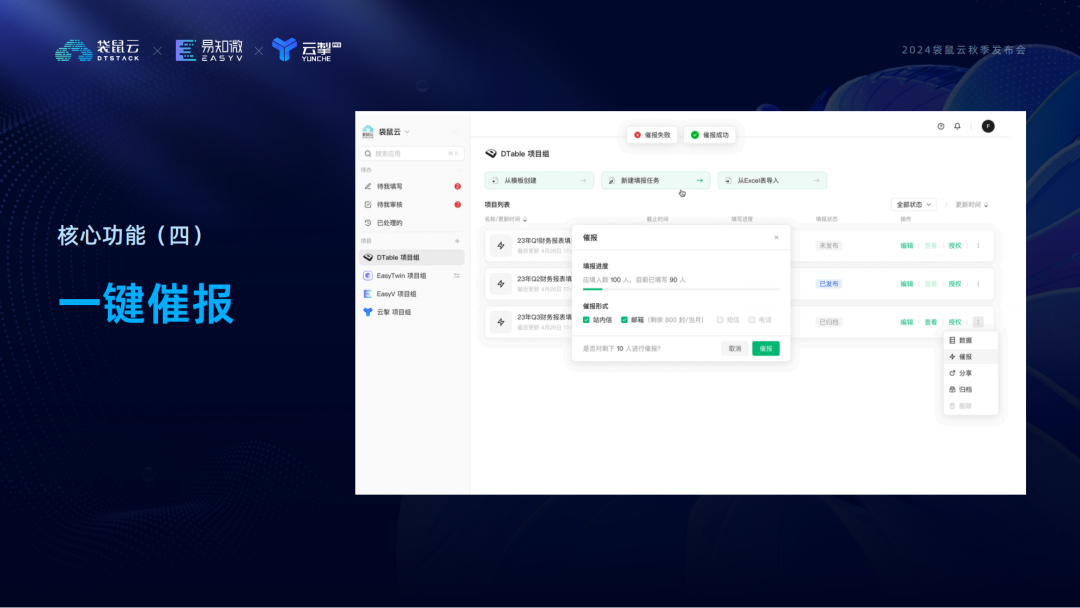Uncheck the 邮箱 checkbox
Screen dimensions: 1080x608
coord(623,319)
